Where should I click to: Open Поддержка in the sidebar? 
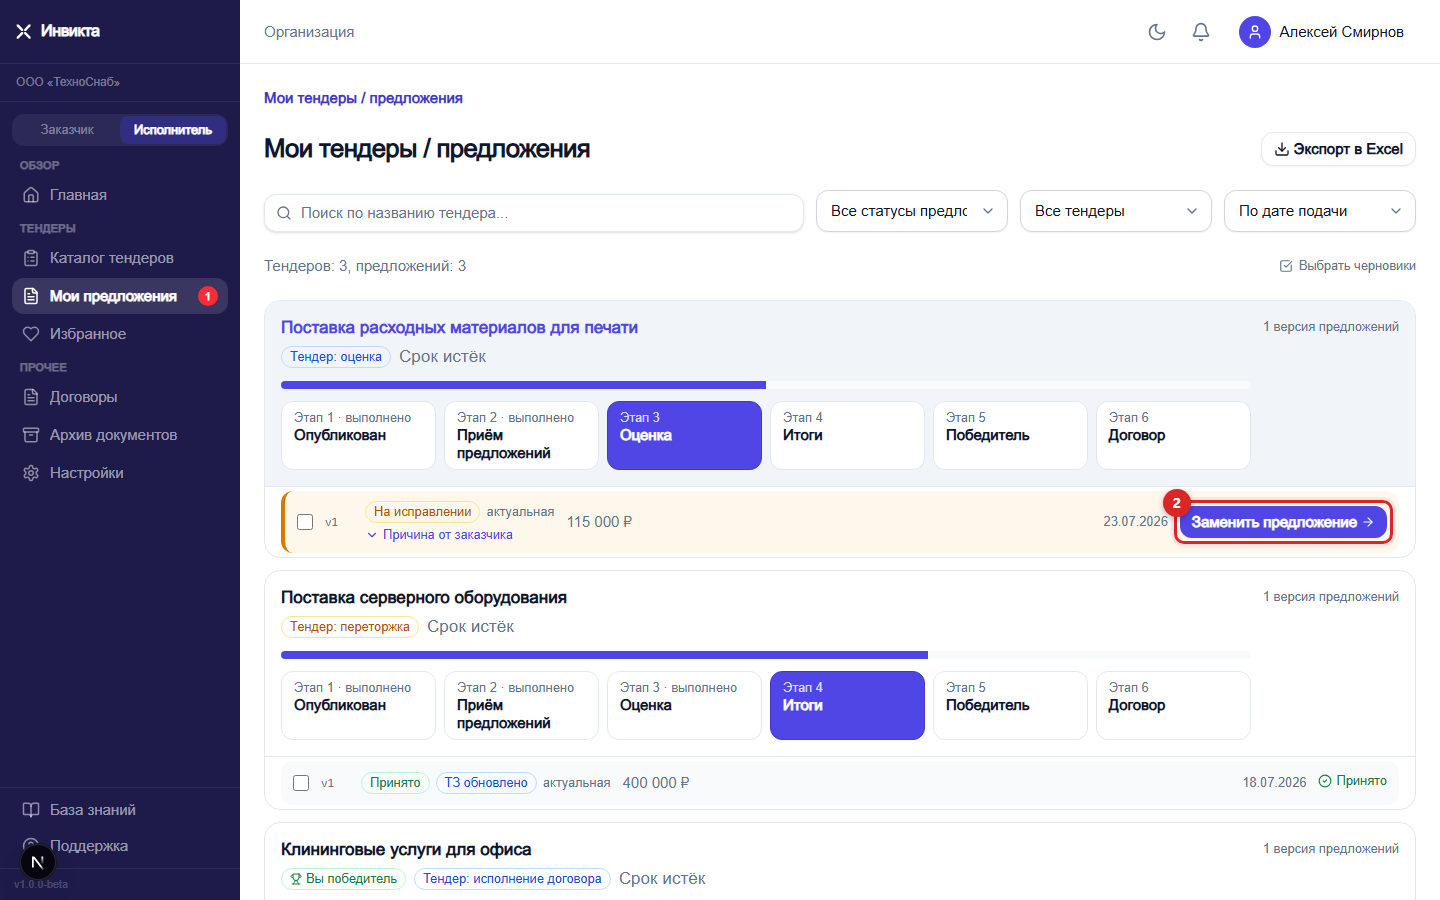pyautogui.click(x=120, y=846)
